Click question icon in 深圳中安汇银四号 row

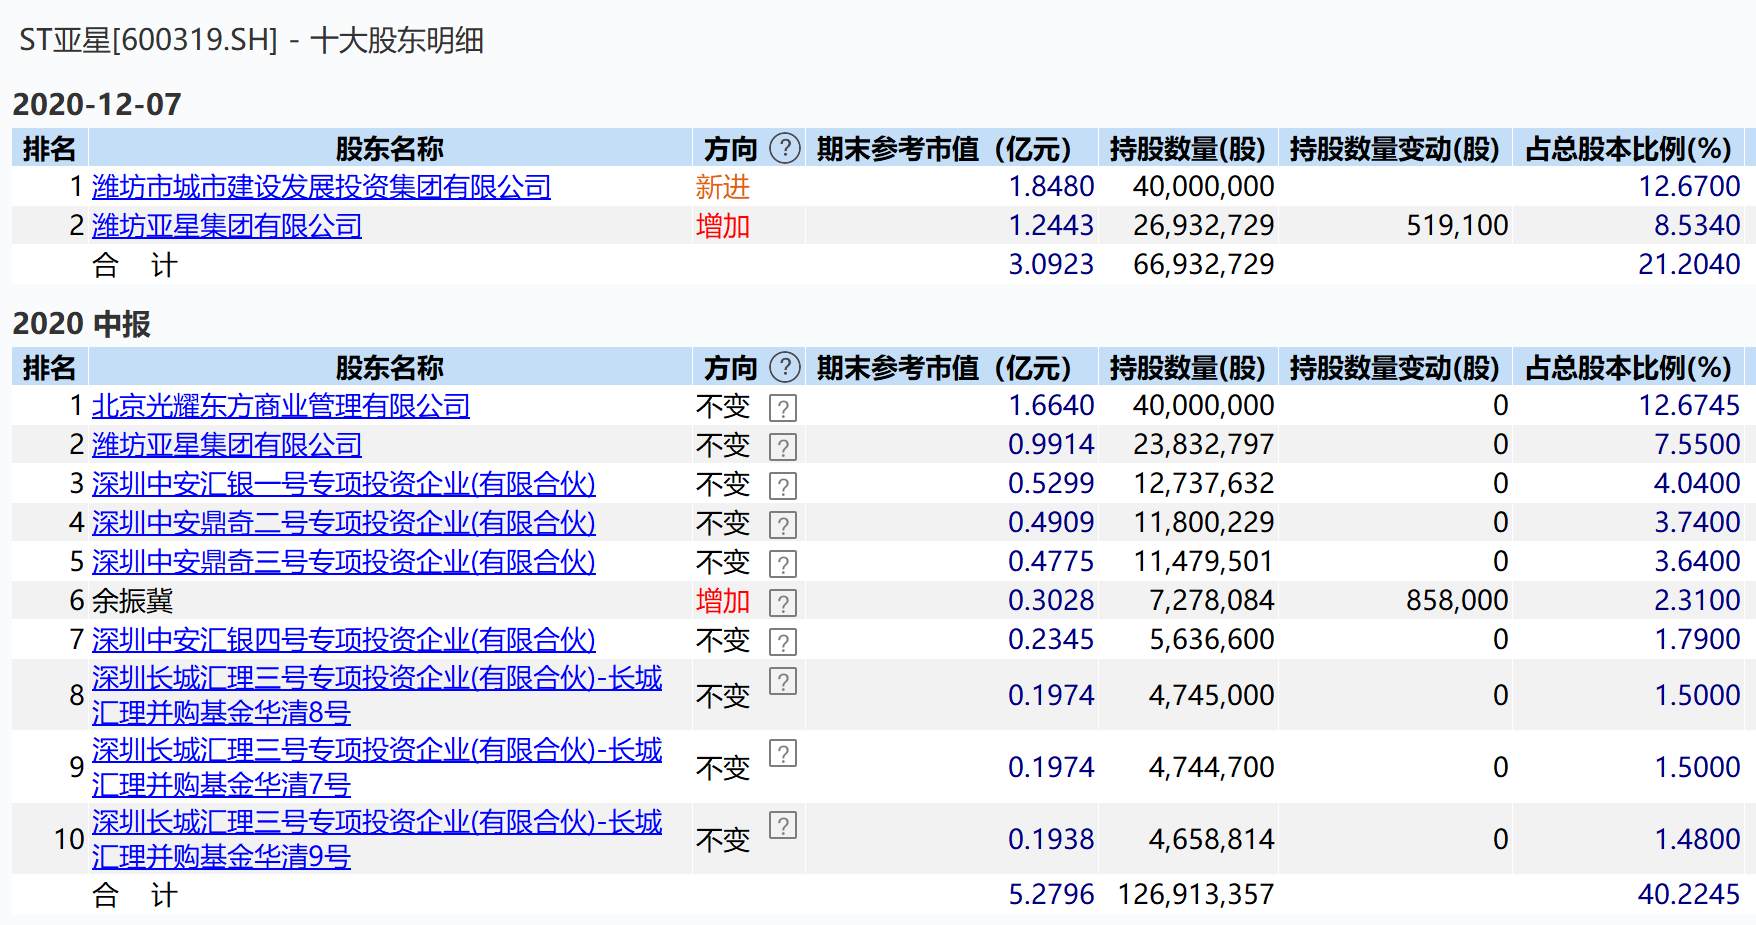click(x=782, y=642)
